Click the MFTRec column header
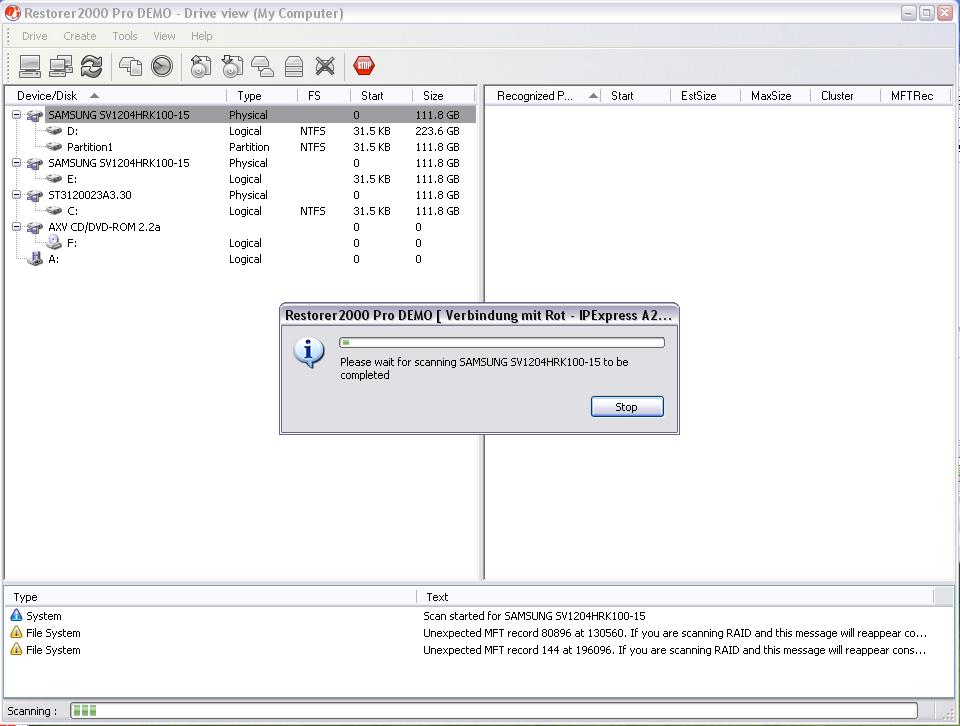Viewport: 960px width, 726px height. [x=915, y=95]
